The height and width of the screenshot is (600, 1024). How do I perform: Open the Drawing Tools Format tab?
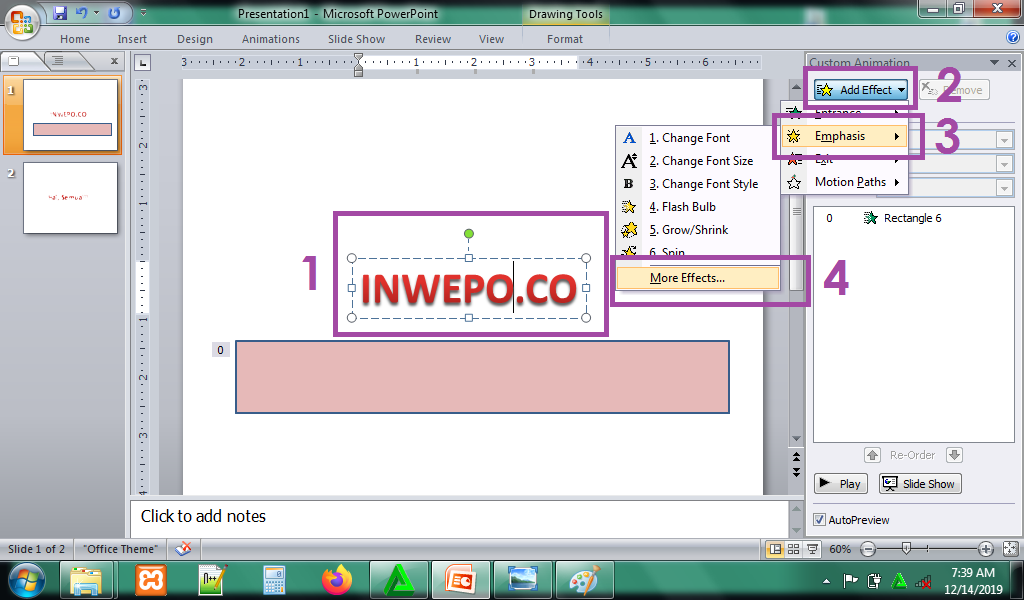coord(565,39)
